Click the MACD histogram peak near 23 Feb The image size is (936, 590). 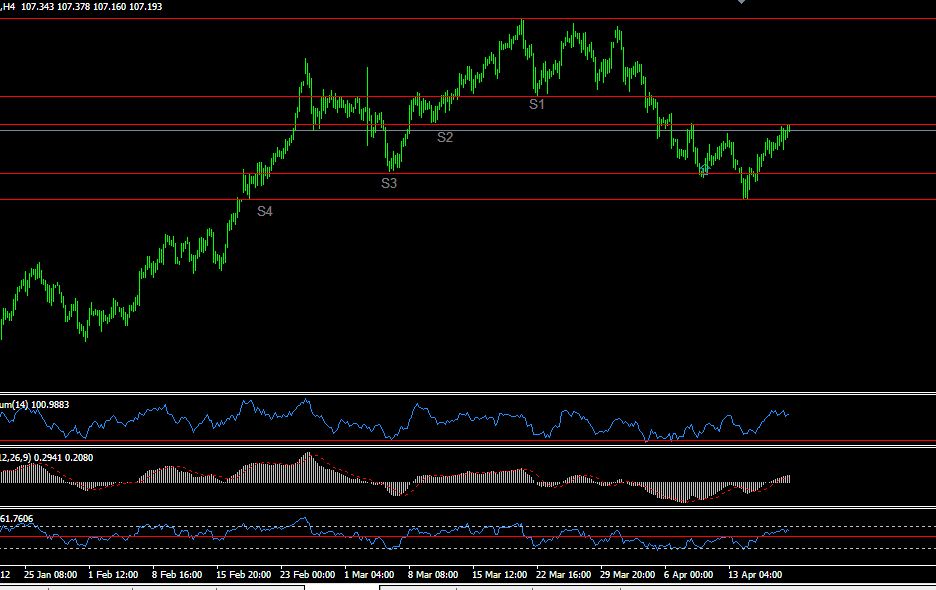pos(308,457)
